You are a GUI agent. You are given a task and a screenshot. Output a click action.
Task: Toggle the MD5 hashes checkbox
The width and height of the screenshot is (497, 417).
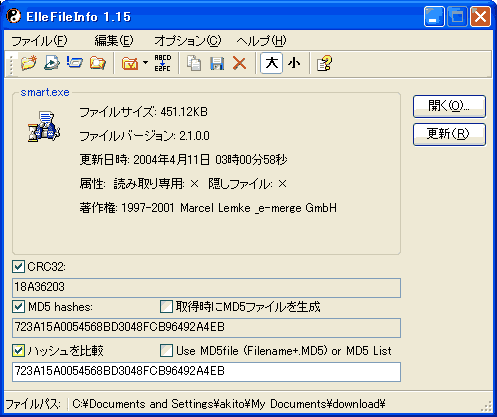tap(18, 307)
